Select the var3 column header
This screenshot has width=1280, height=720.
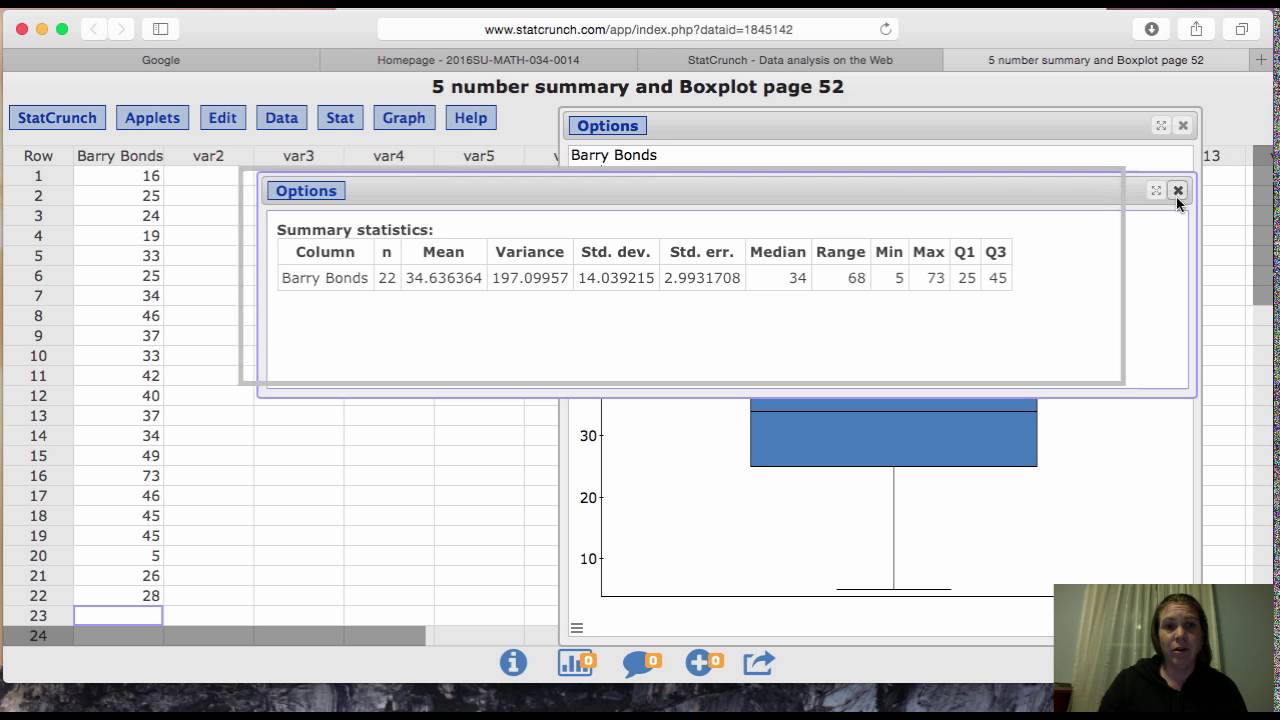[x=298, y=156]
